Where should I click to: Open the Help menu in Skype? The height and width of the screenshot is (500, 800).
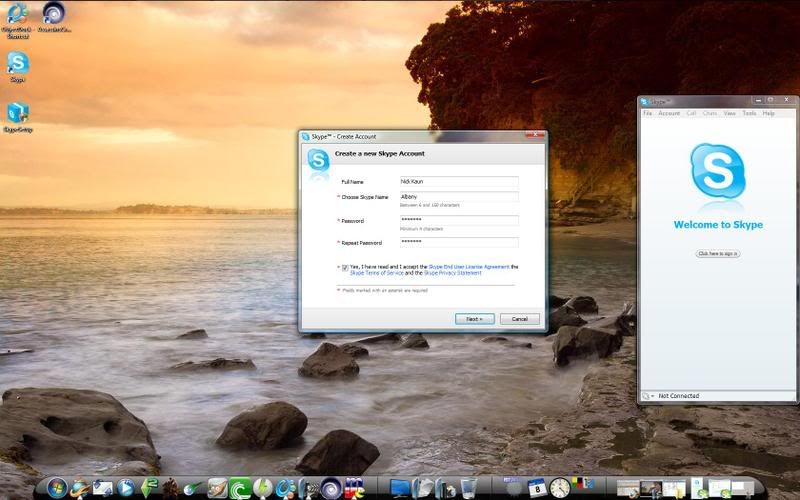point(769,113)
